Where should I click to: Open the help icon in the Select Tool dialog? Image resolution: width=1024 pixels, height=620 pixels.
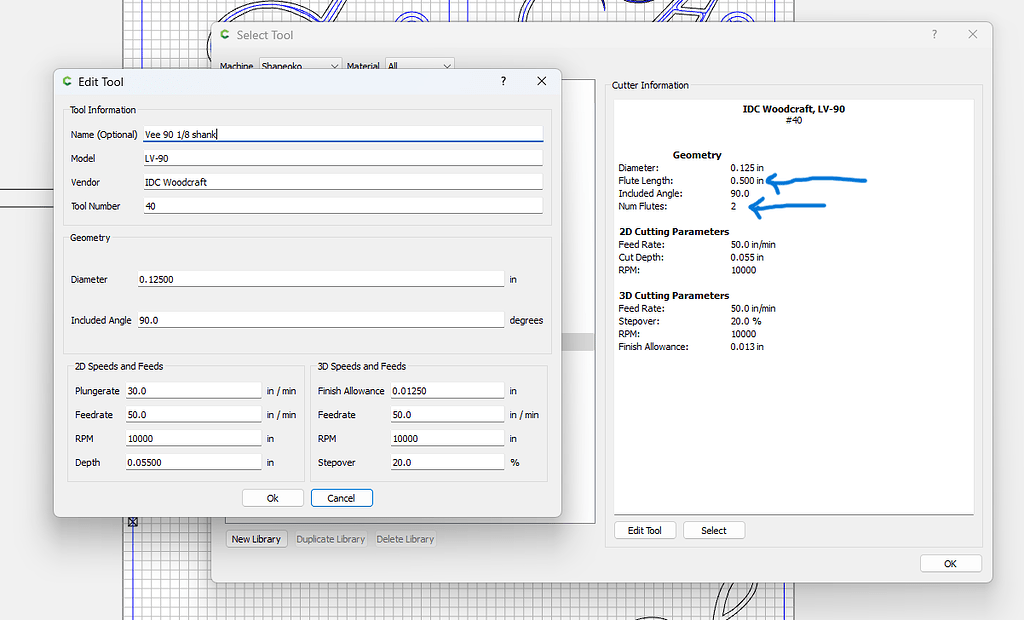tap(933, 34)
